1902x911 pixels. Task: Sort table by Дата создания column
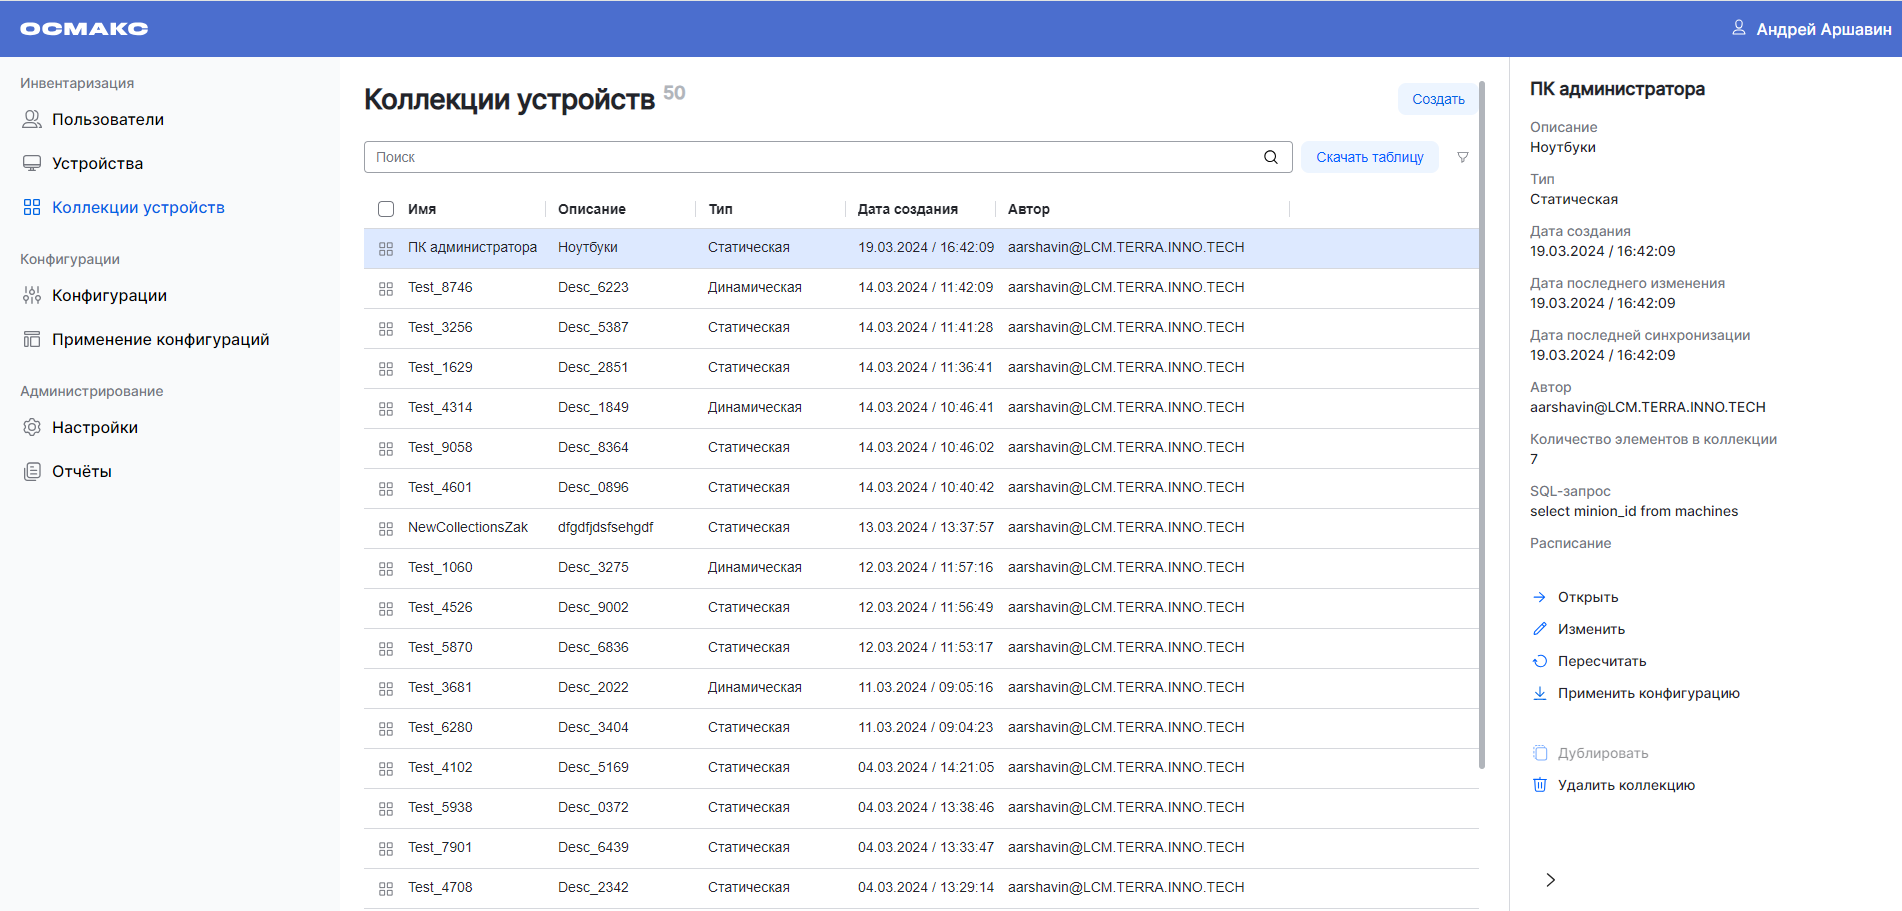click(907, 209)
